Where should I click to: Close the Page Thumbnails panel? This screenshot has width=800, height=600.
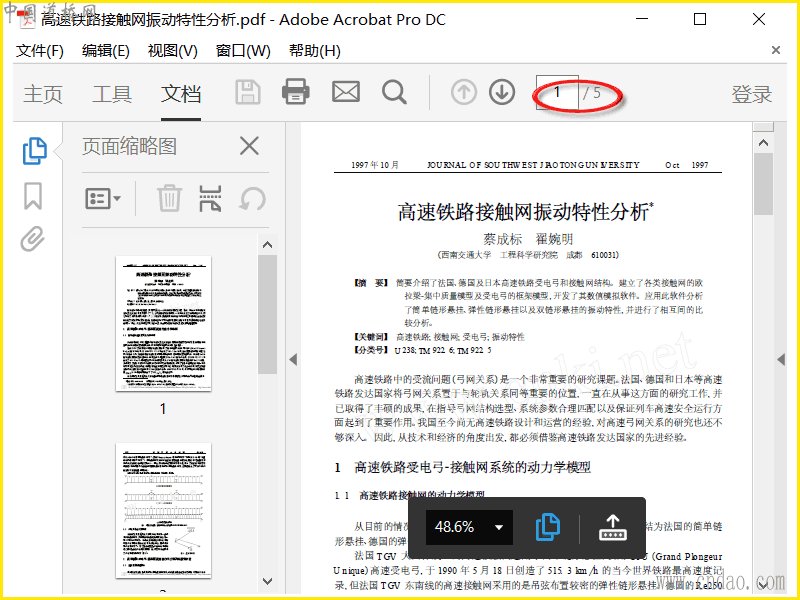click(249, 146)
